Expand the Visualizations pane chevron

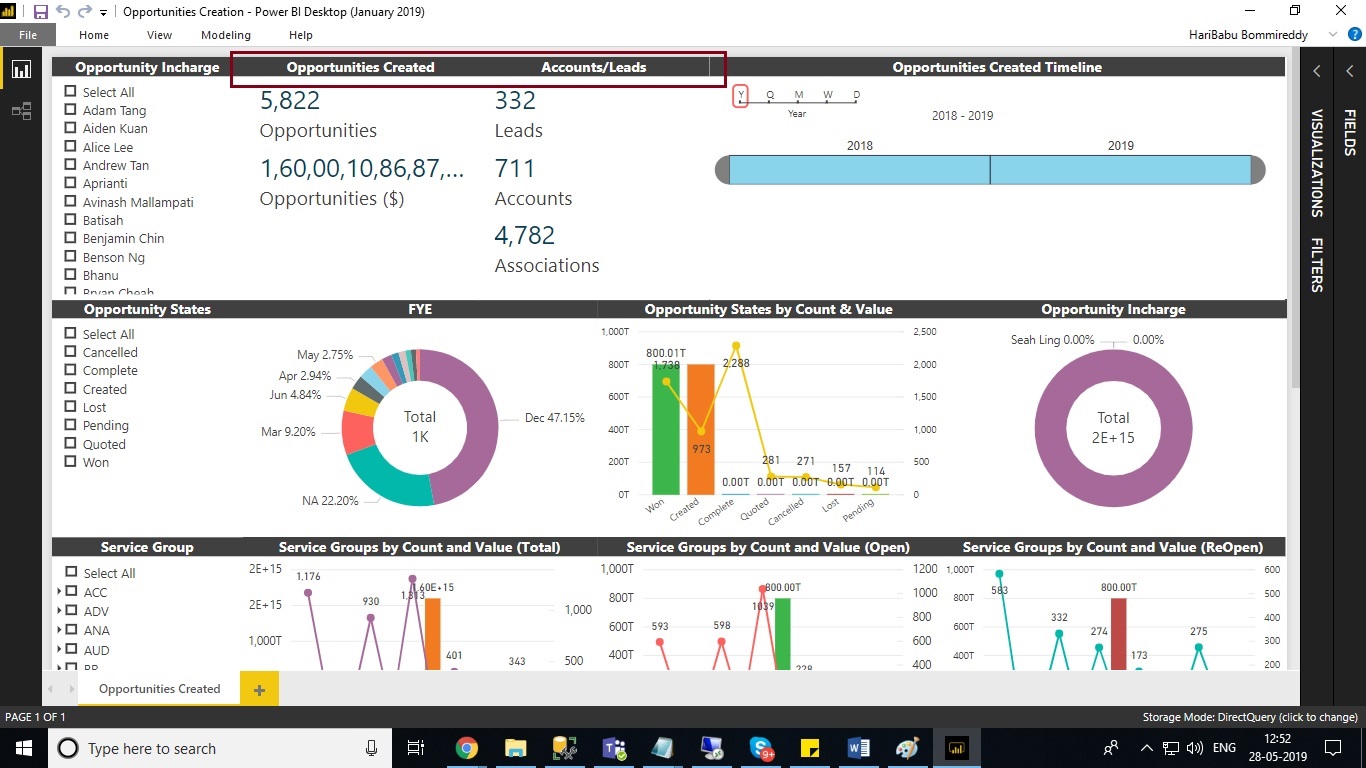tap(1317, 71)
